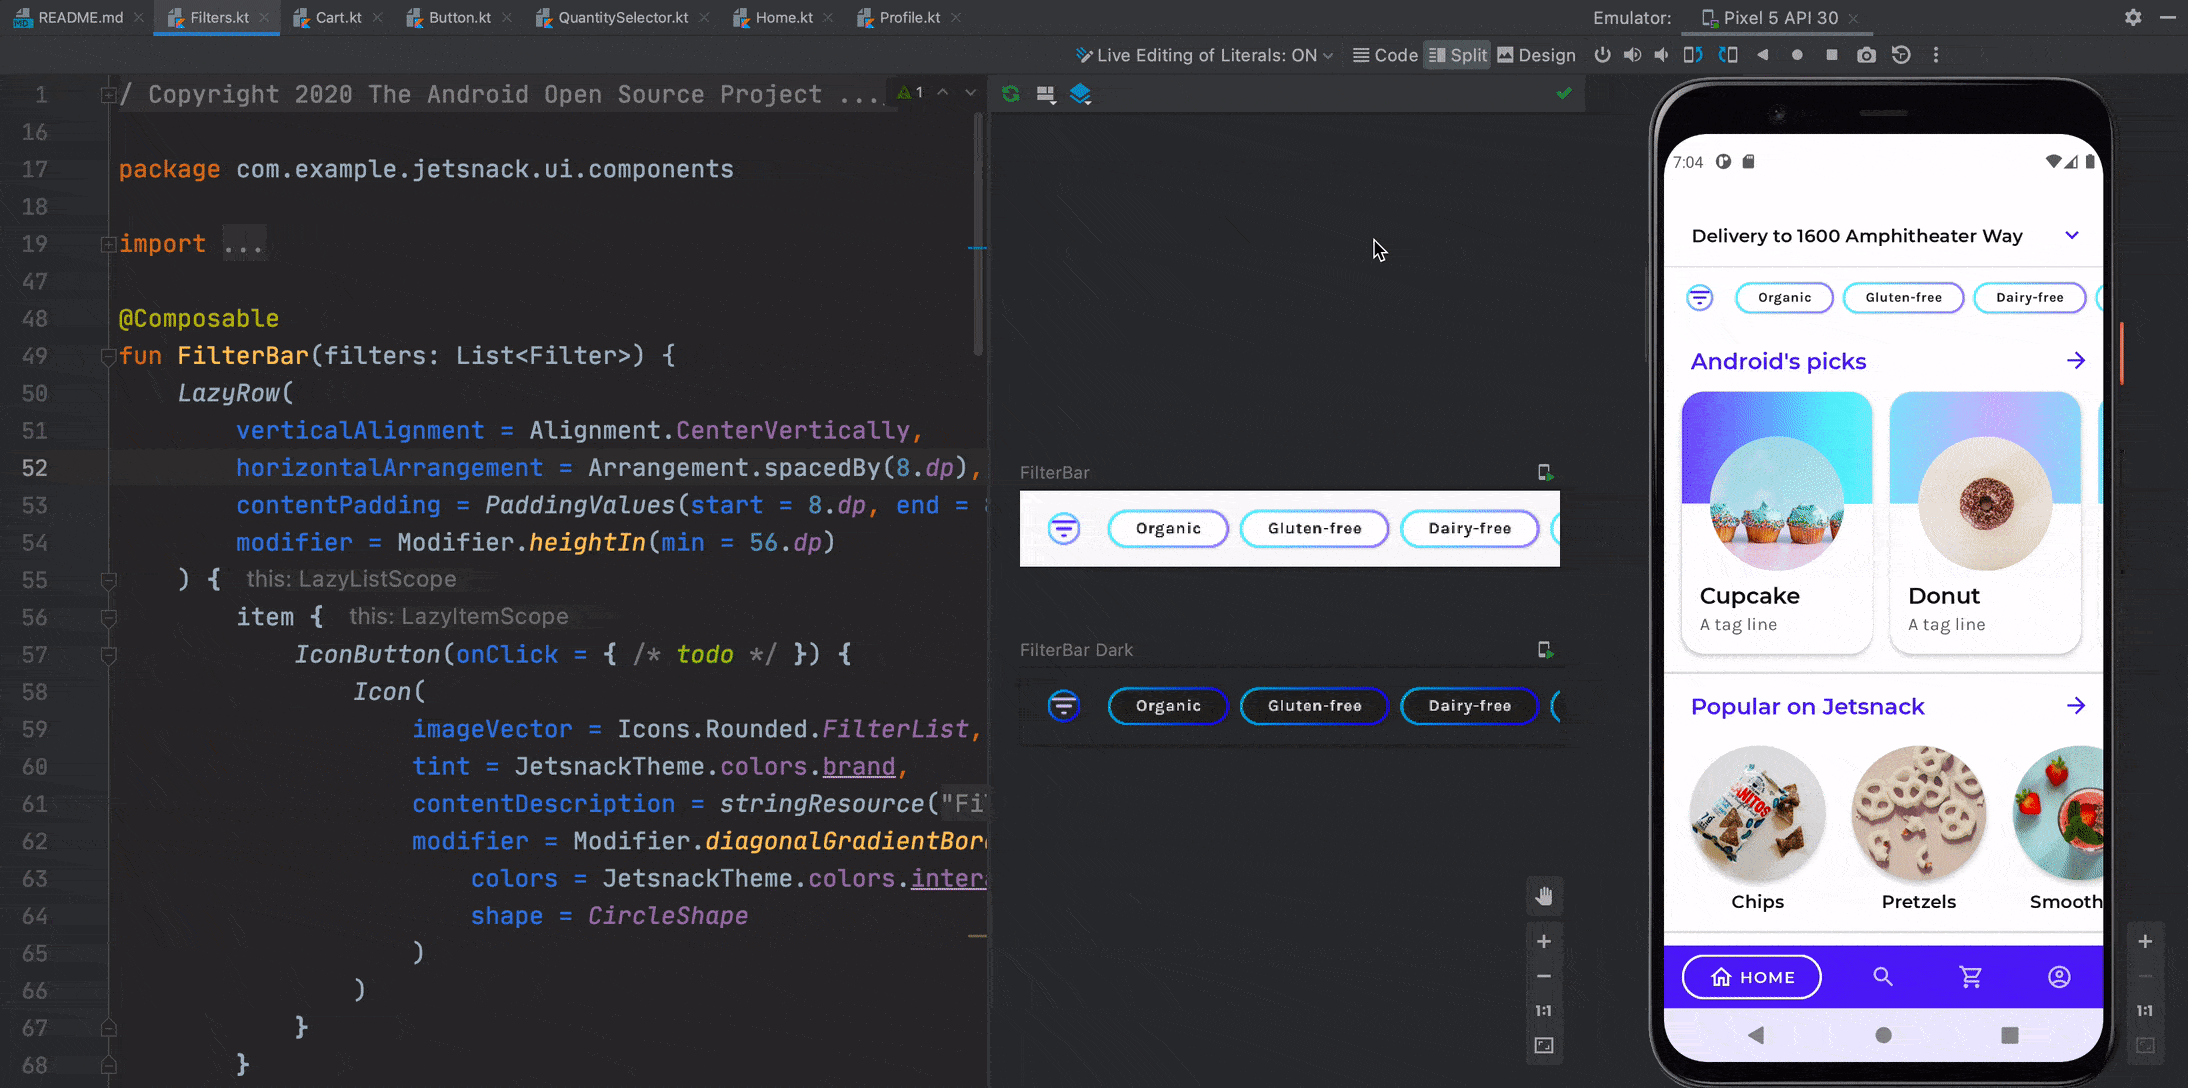
Task: Select the Organic filter chip
Action: (x=1783, y=296)
